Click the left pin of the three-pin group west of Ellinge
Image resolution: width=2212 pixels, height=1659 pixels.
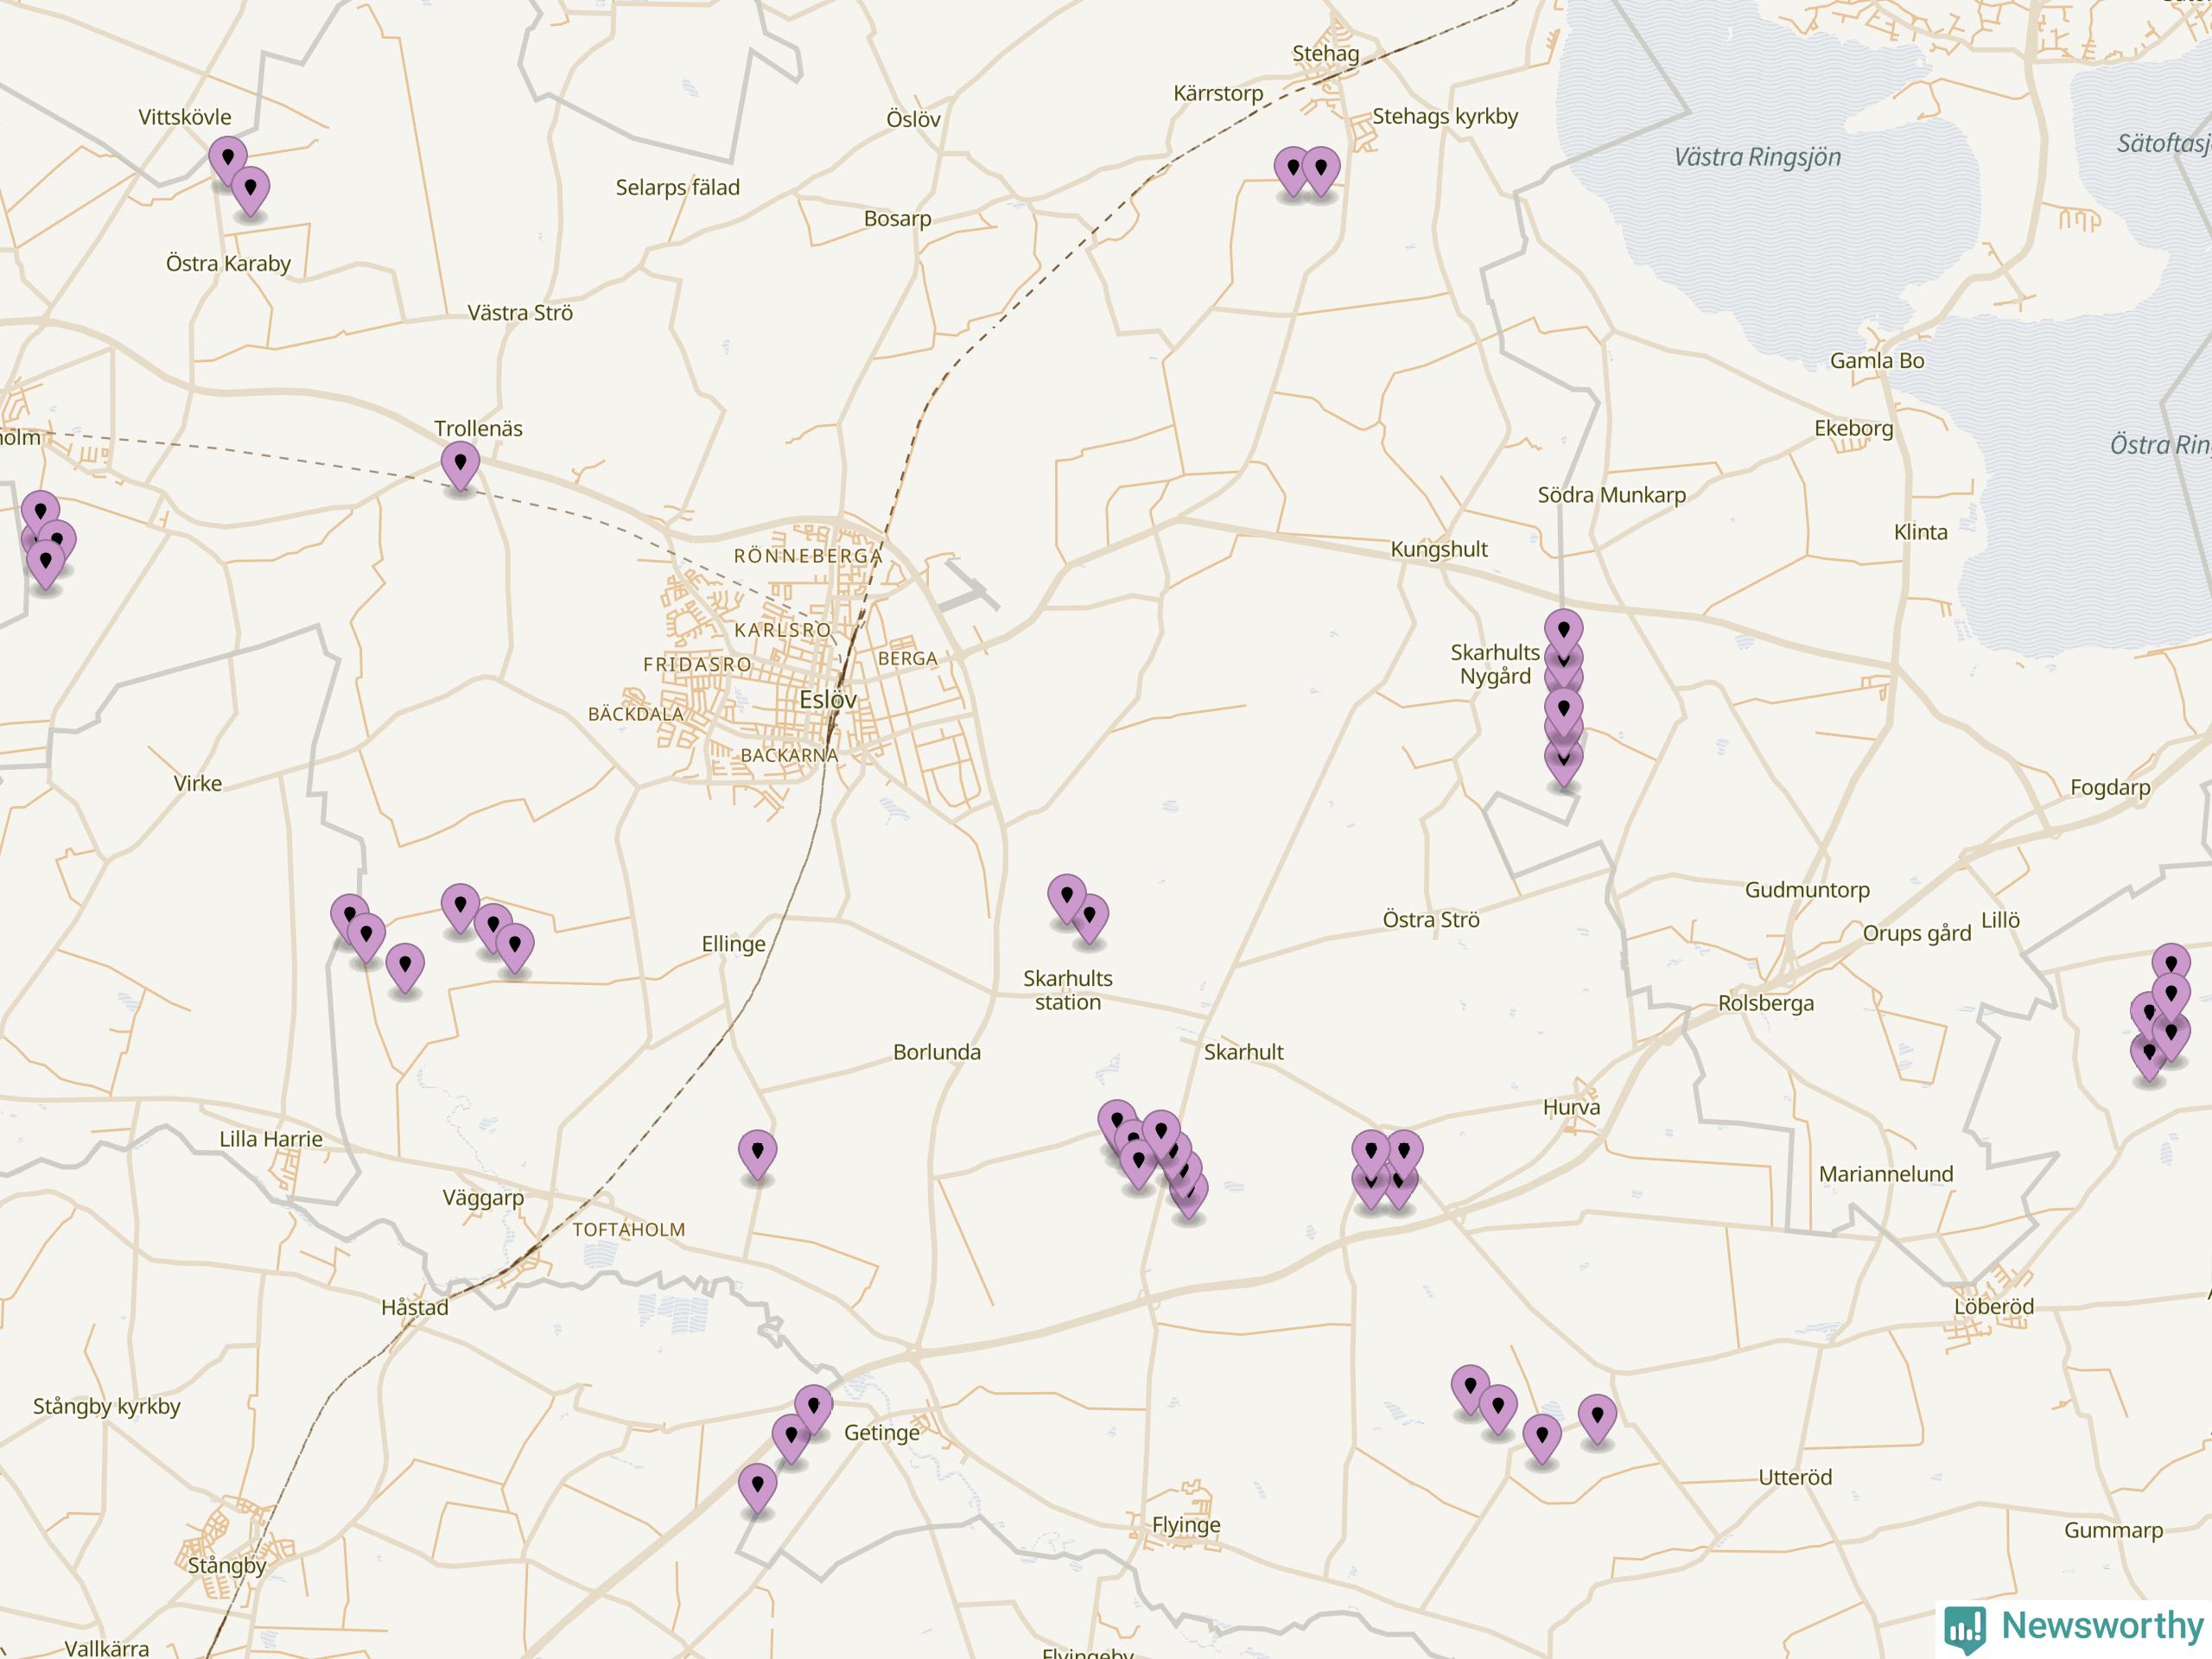coord(460,908)
